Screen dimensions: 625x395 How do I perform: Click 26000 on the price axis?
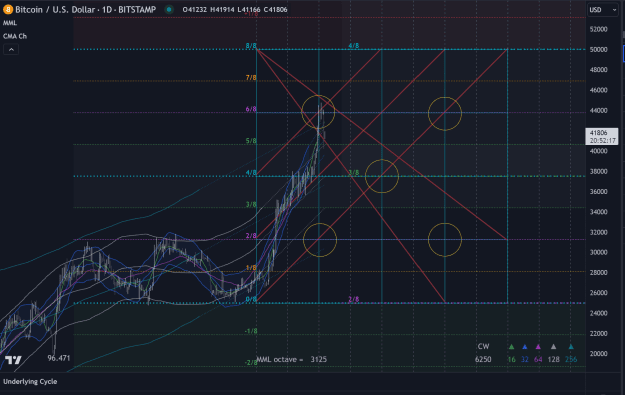click(x=598, y=293)
